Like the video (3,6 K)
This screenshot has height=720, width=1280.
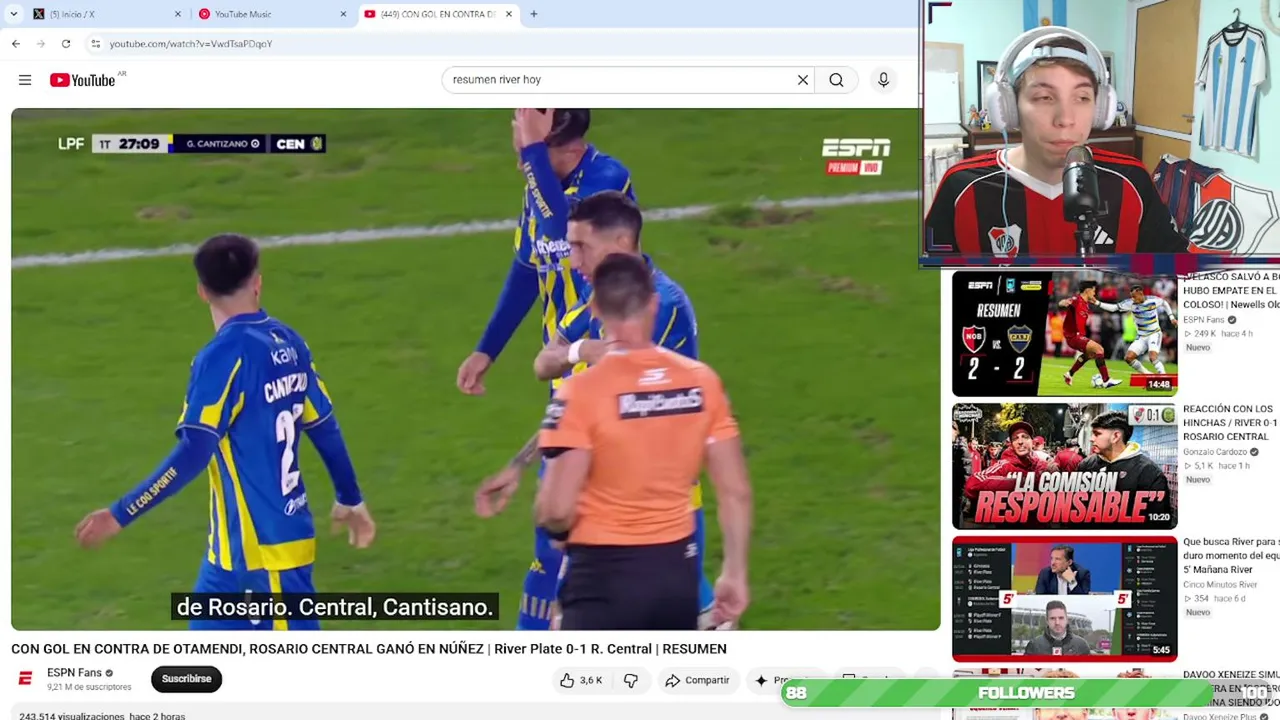click(x=581, y=680)
